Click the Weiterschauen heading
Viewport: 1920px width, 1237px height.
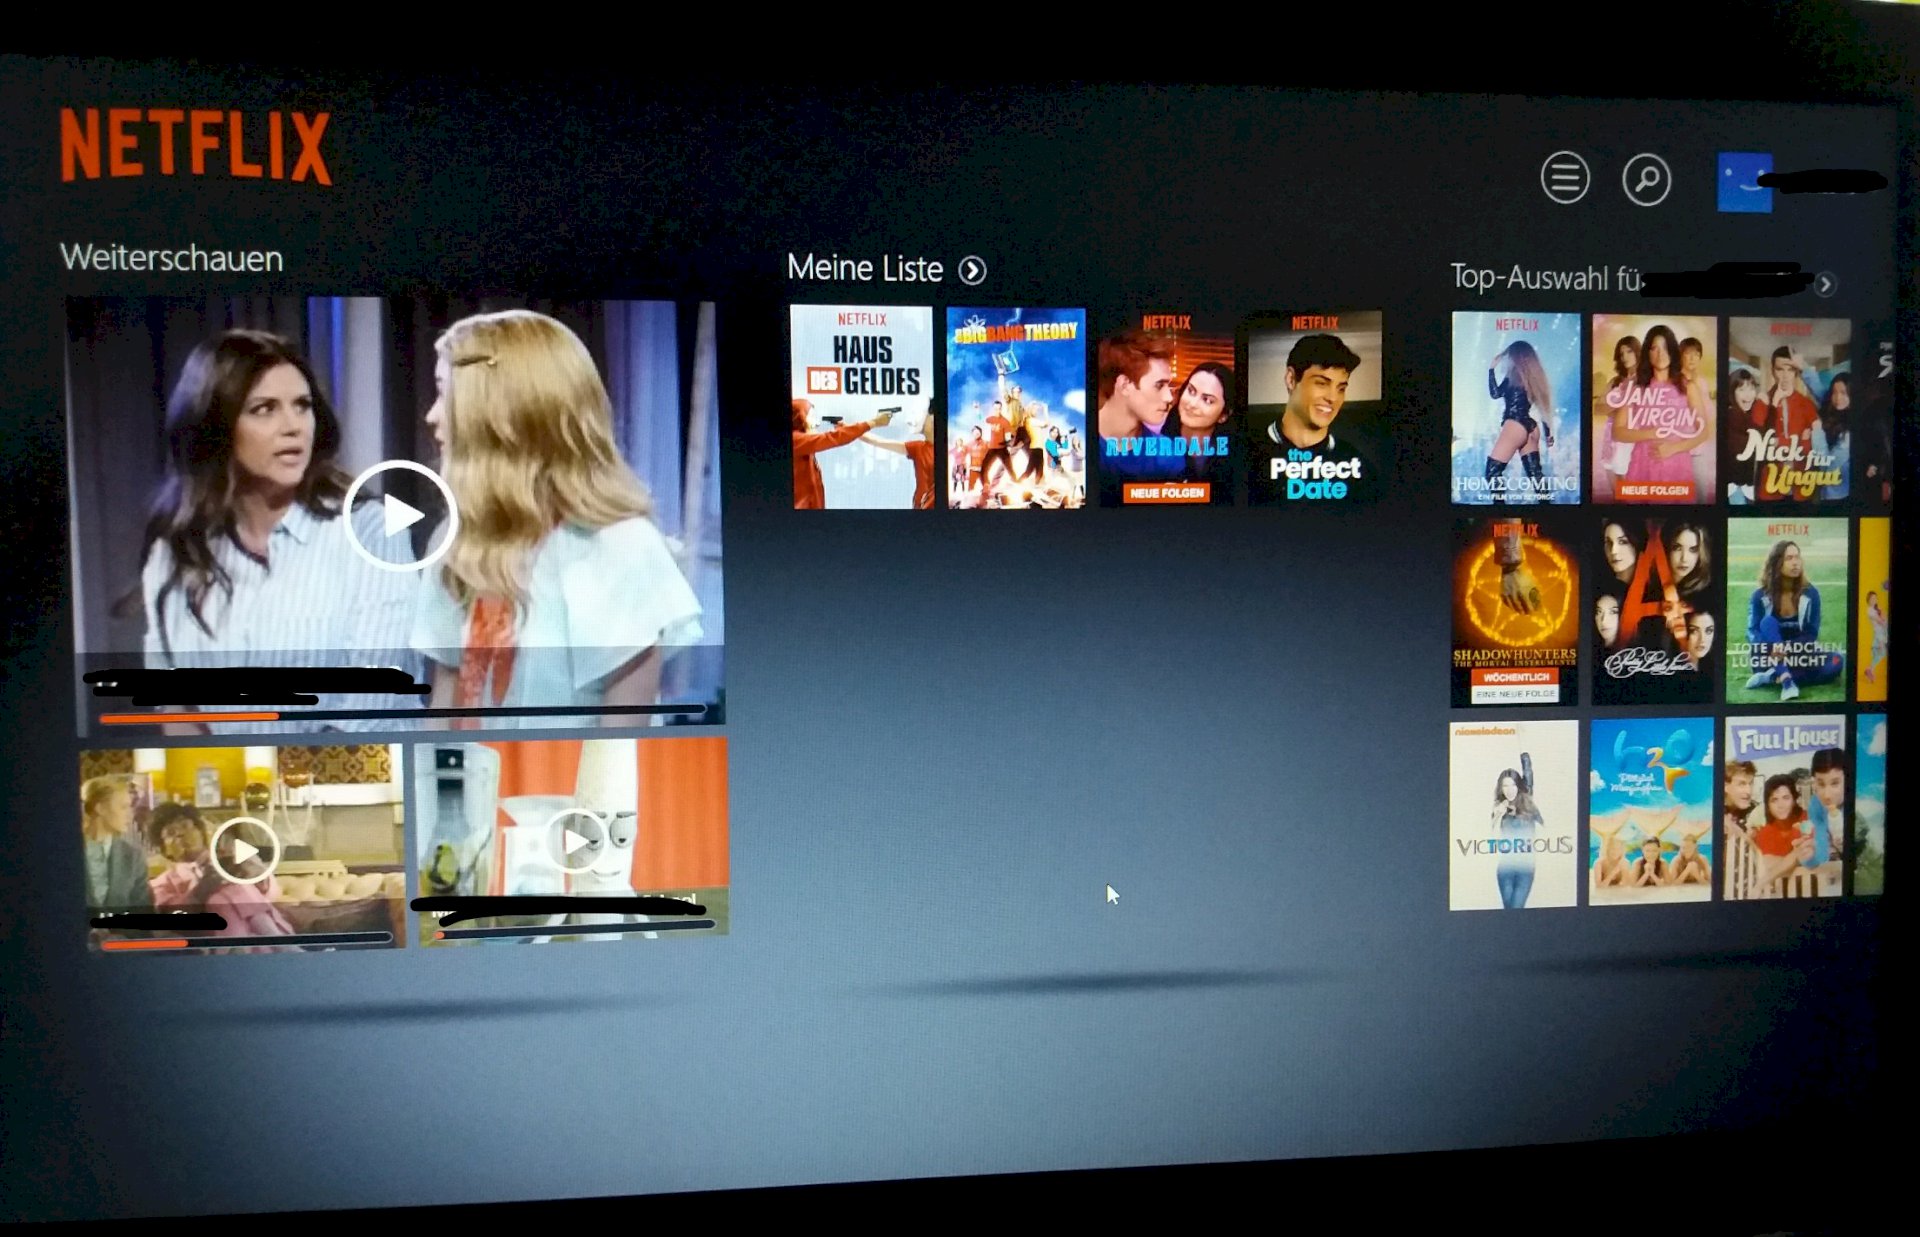pos(171,258)
